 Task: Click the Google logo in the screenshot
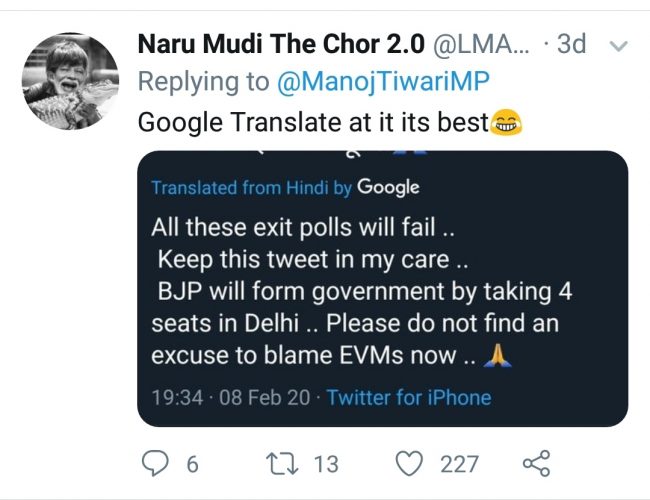point(388,187)
